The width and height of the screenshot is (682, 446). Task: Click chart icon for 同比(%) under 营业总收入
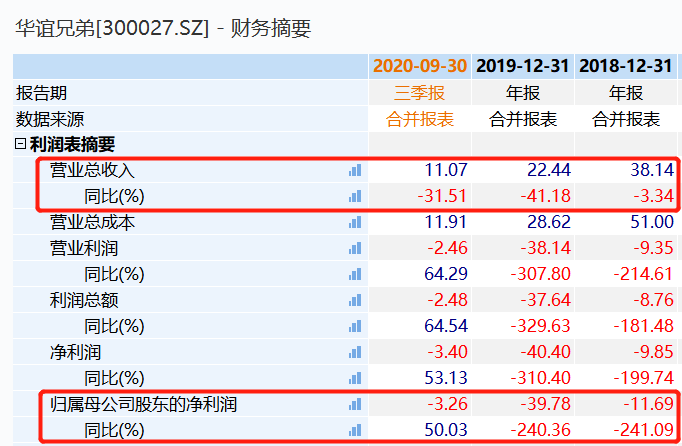[x=355, y=196]
